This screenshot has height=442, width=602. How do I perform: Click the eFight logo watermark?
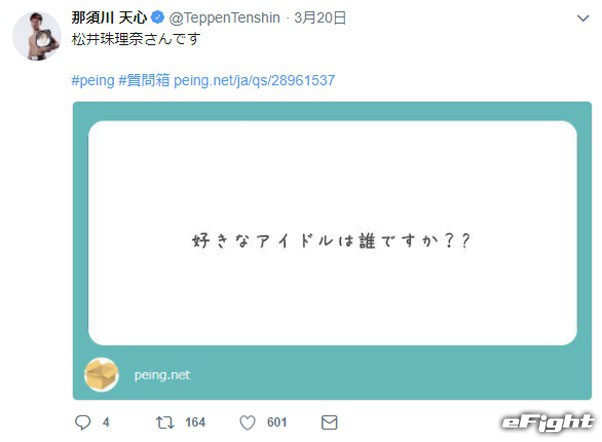coord(549,421)
